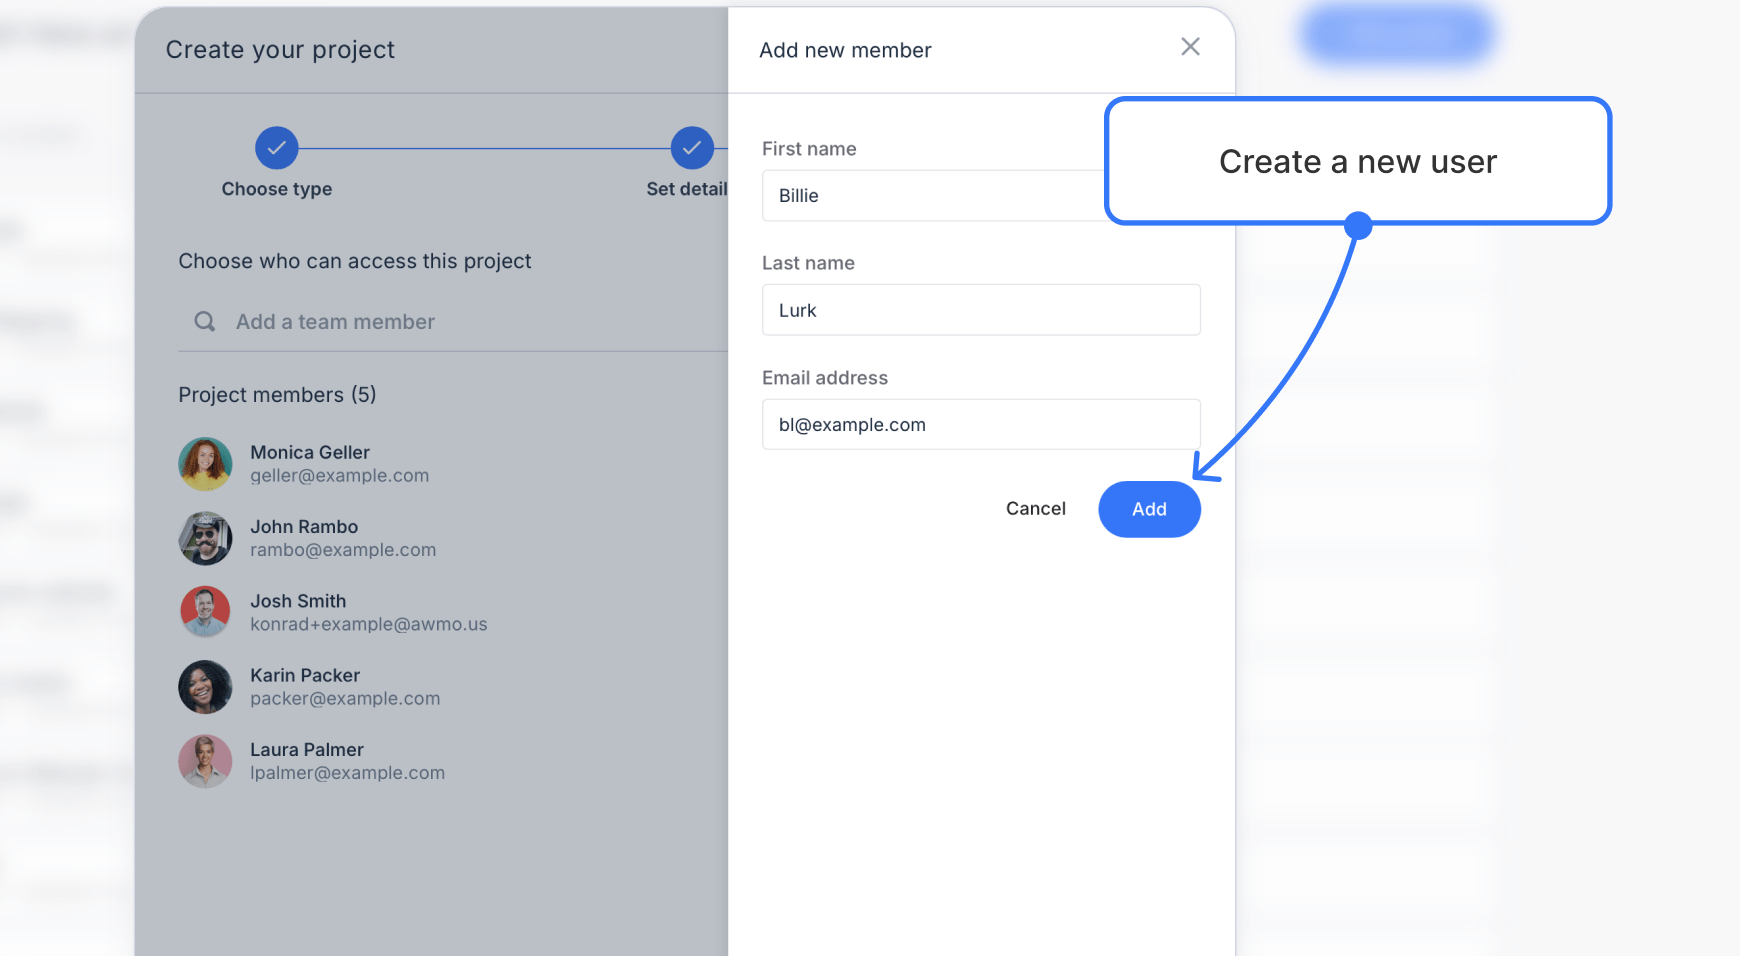Click the Email address field with bl@example.com
The image size is (1740, 956).
tap(980, 424)
